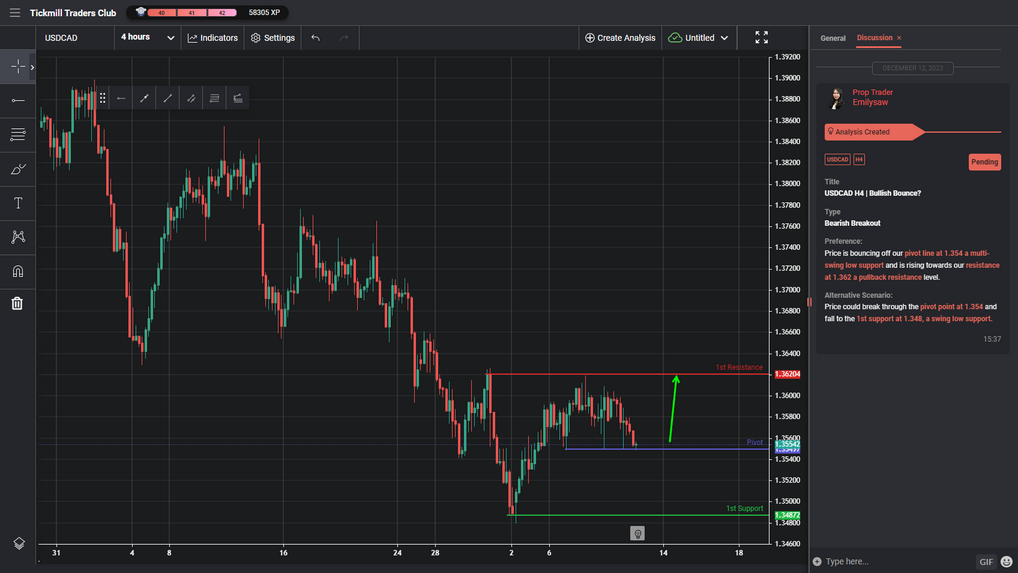Select the horizontal line drawing tool

point(18,101)
